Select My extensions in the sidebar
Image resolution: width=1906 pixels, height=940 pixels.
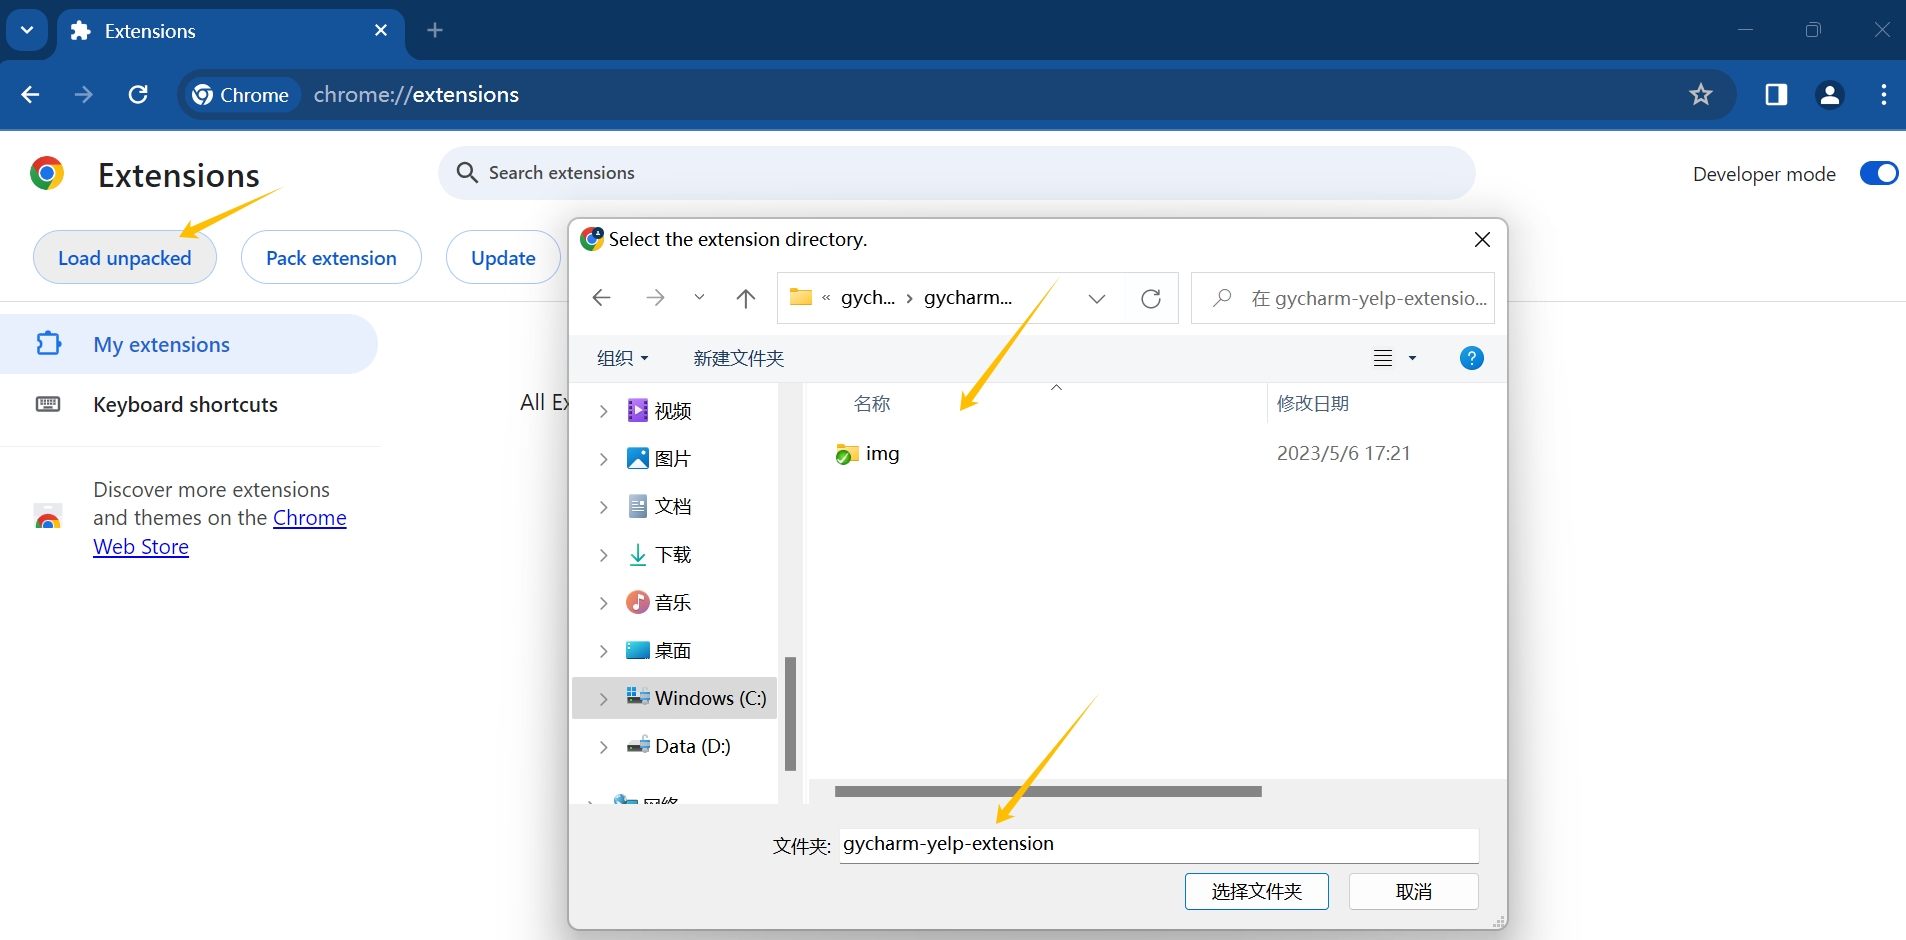[188, 344]
